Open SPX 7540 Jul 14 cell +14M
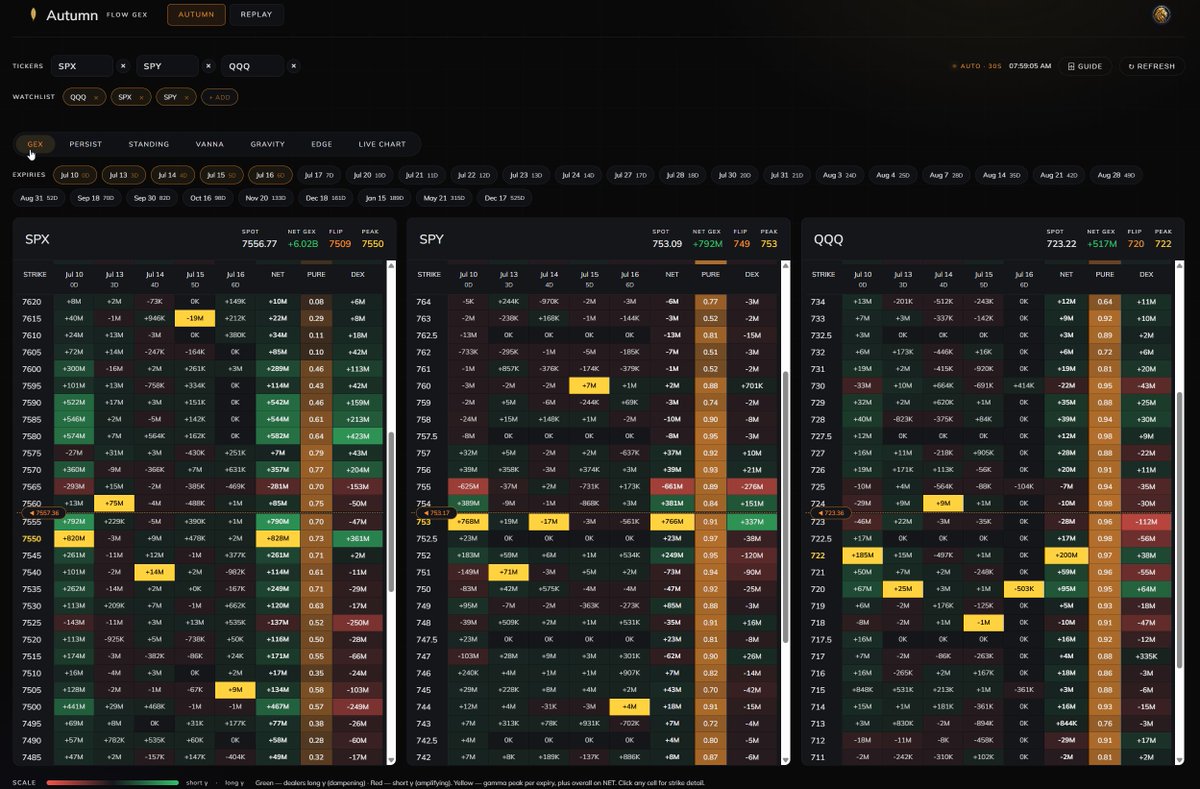1200x789 pixels. [x=154, y=572]
